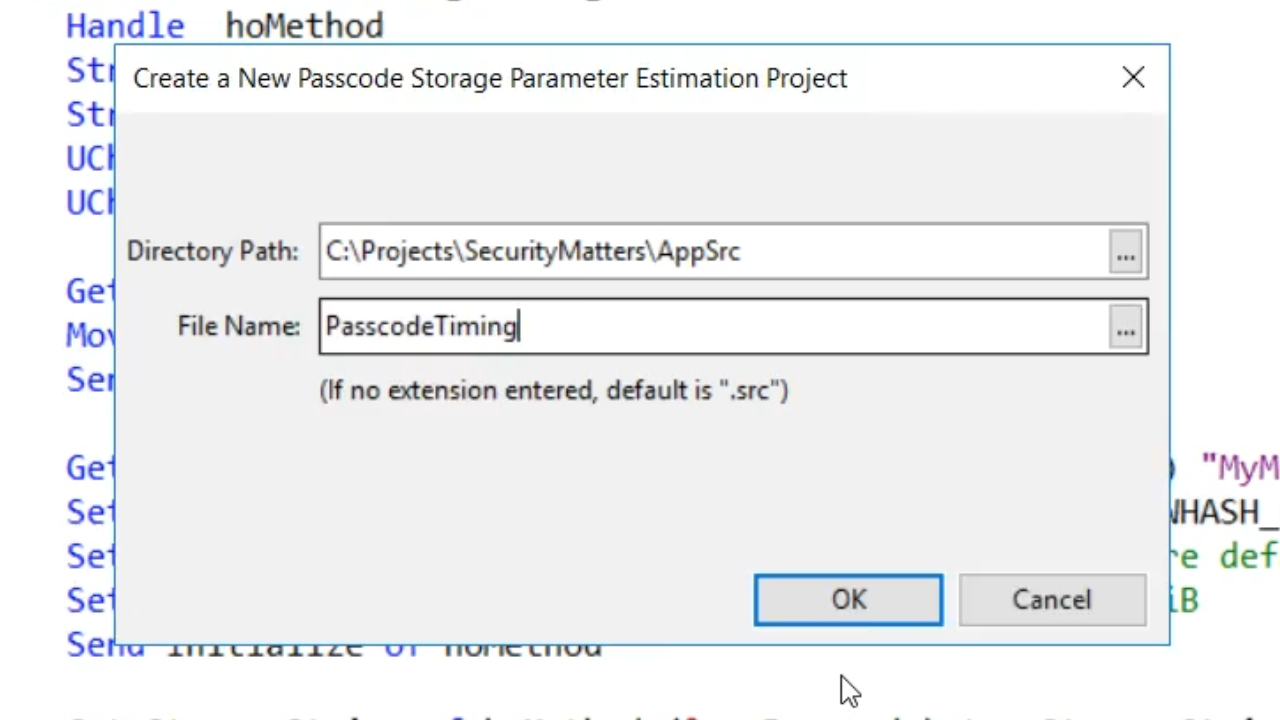Viewport: 1280px width, 720px height.
Task: Click the green "iB" comment text
Action: (1185, 600)
